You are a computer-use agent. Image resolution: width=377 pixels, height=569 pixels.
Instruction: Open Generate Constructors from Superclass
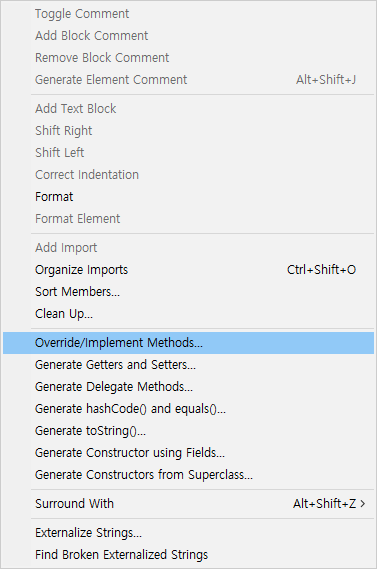coord(188,475)
